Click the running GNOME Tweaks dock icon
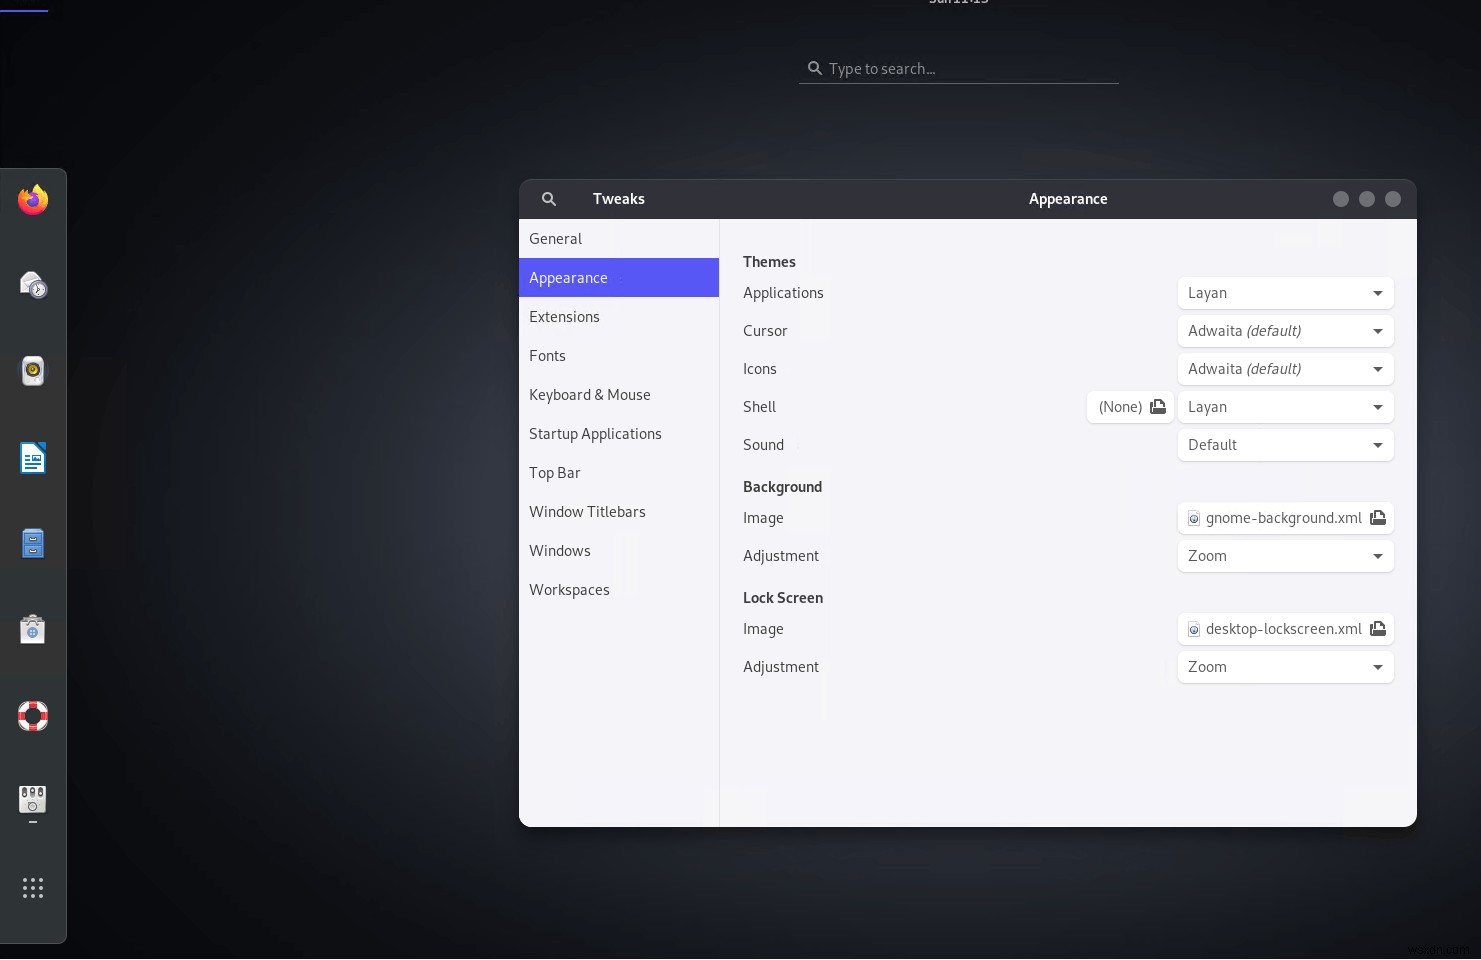 click(33, 800)
